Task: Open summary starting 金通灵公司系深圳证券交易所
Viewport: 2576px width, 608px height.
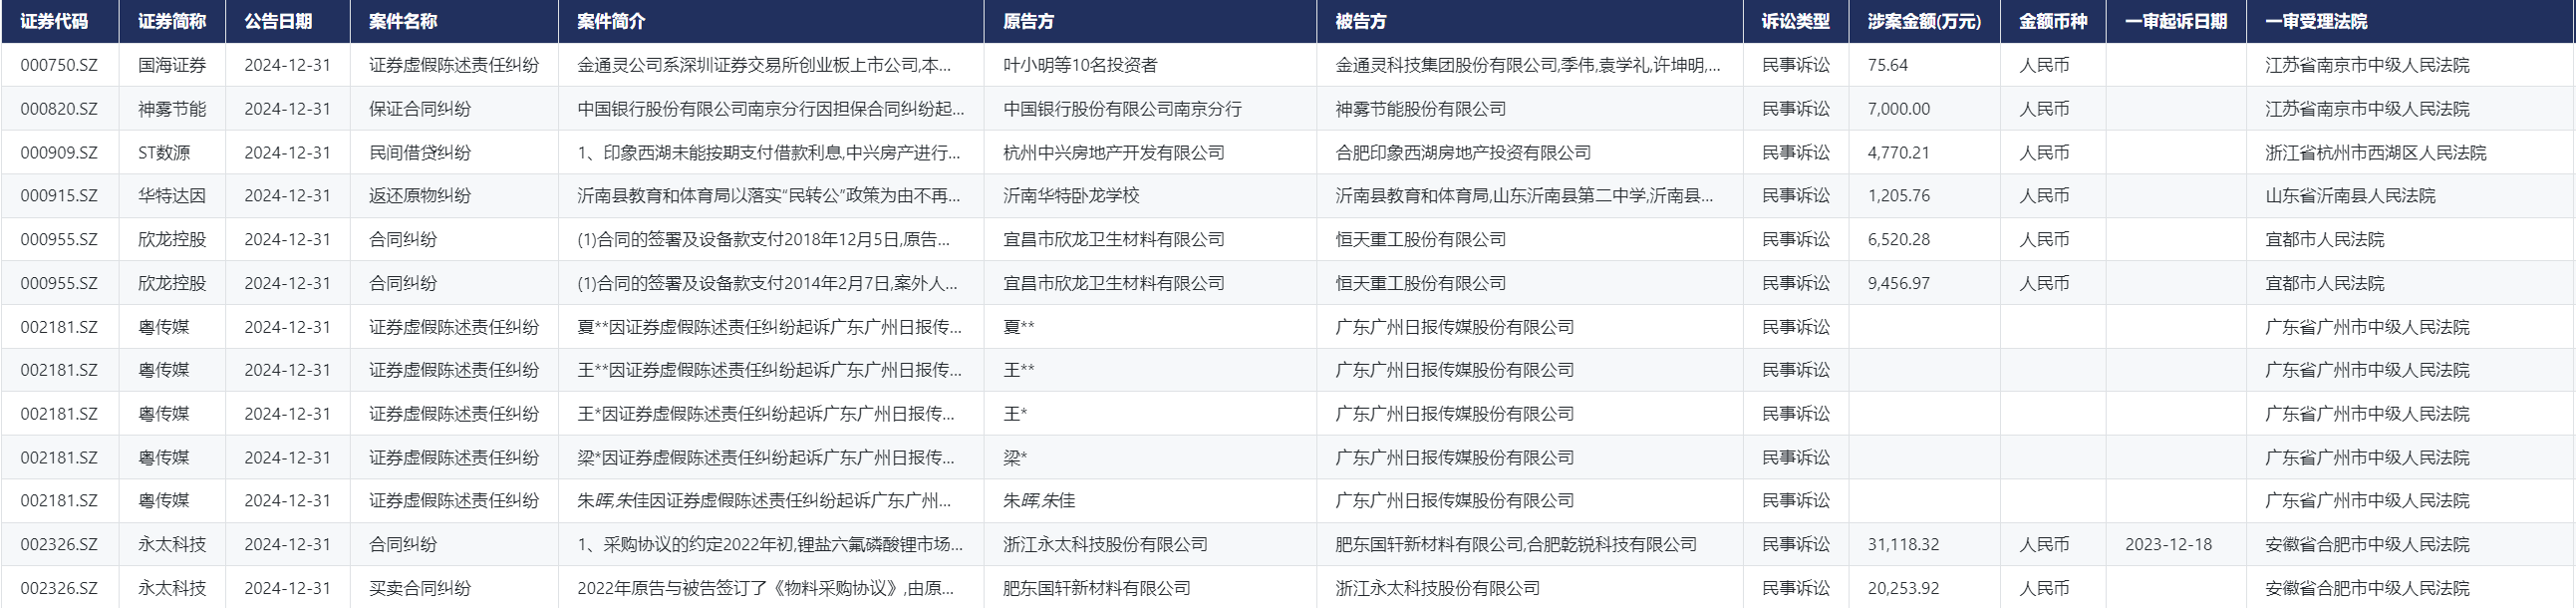Action: click(764, 65)
